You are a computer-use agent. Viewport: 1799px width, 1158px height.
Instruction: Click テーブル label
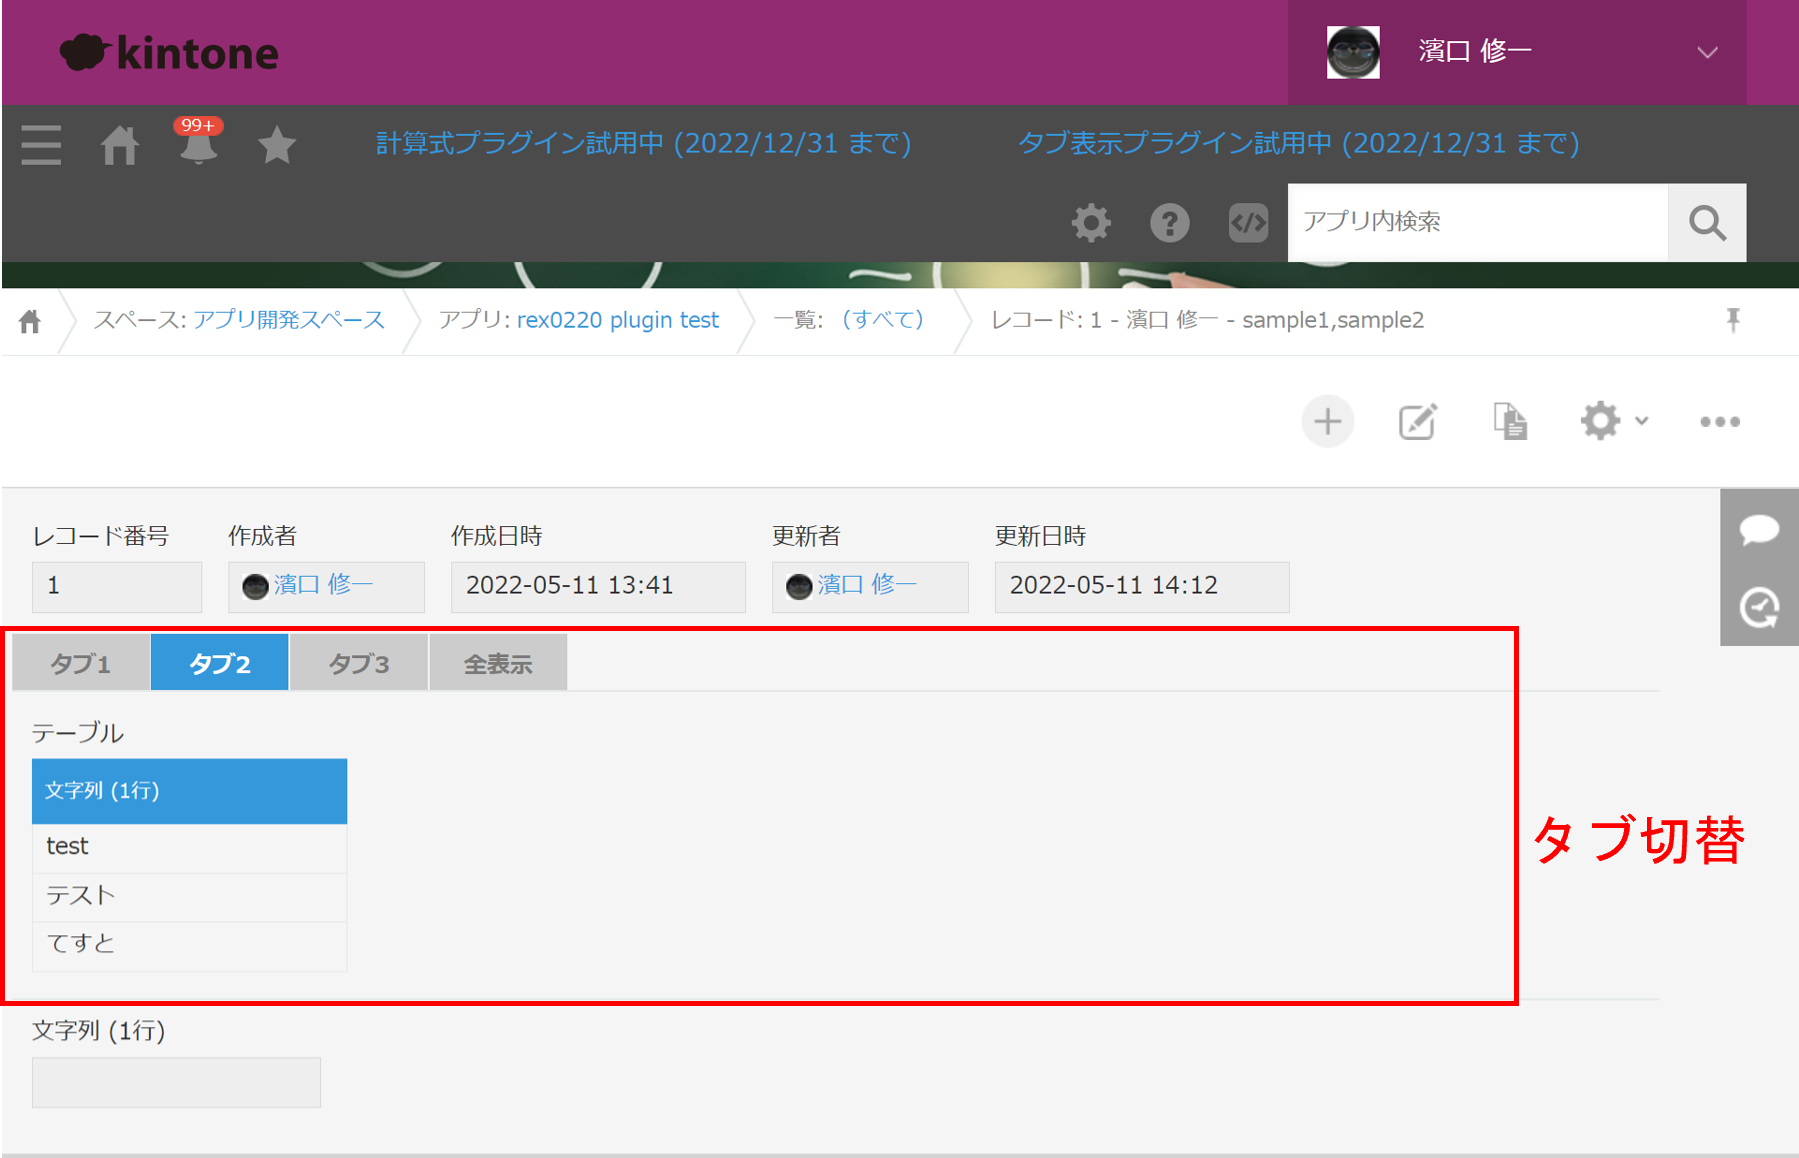click(78, 733)
